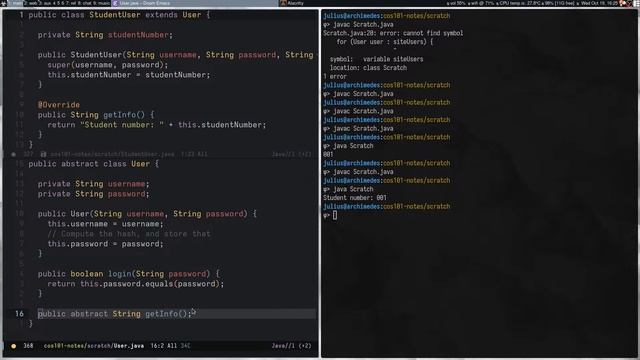
Task: Click "this.studentNumber = studentNumber;" line
Action: (129, 75)
